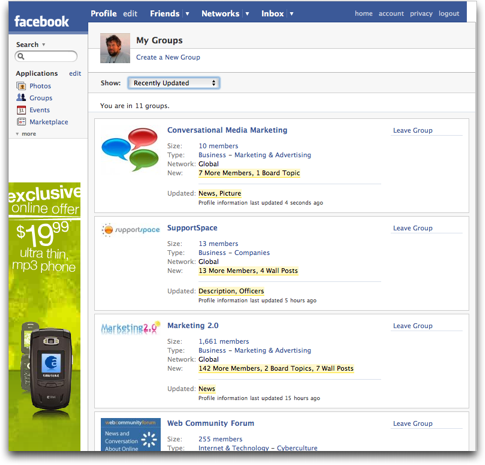Expand more applications in sidebar

tap(26, 134)
